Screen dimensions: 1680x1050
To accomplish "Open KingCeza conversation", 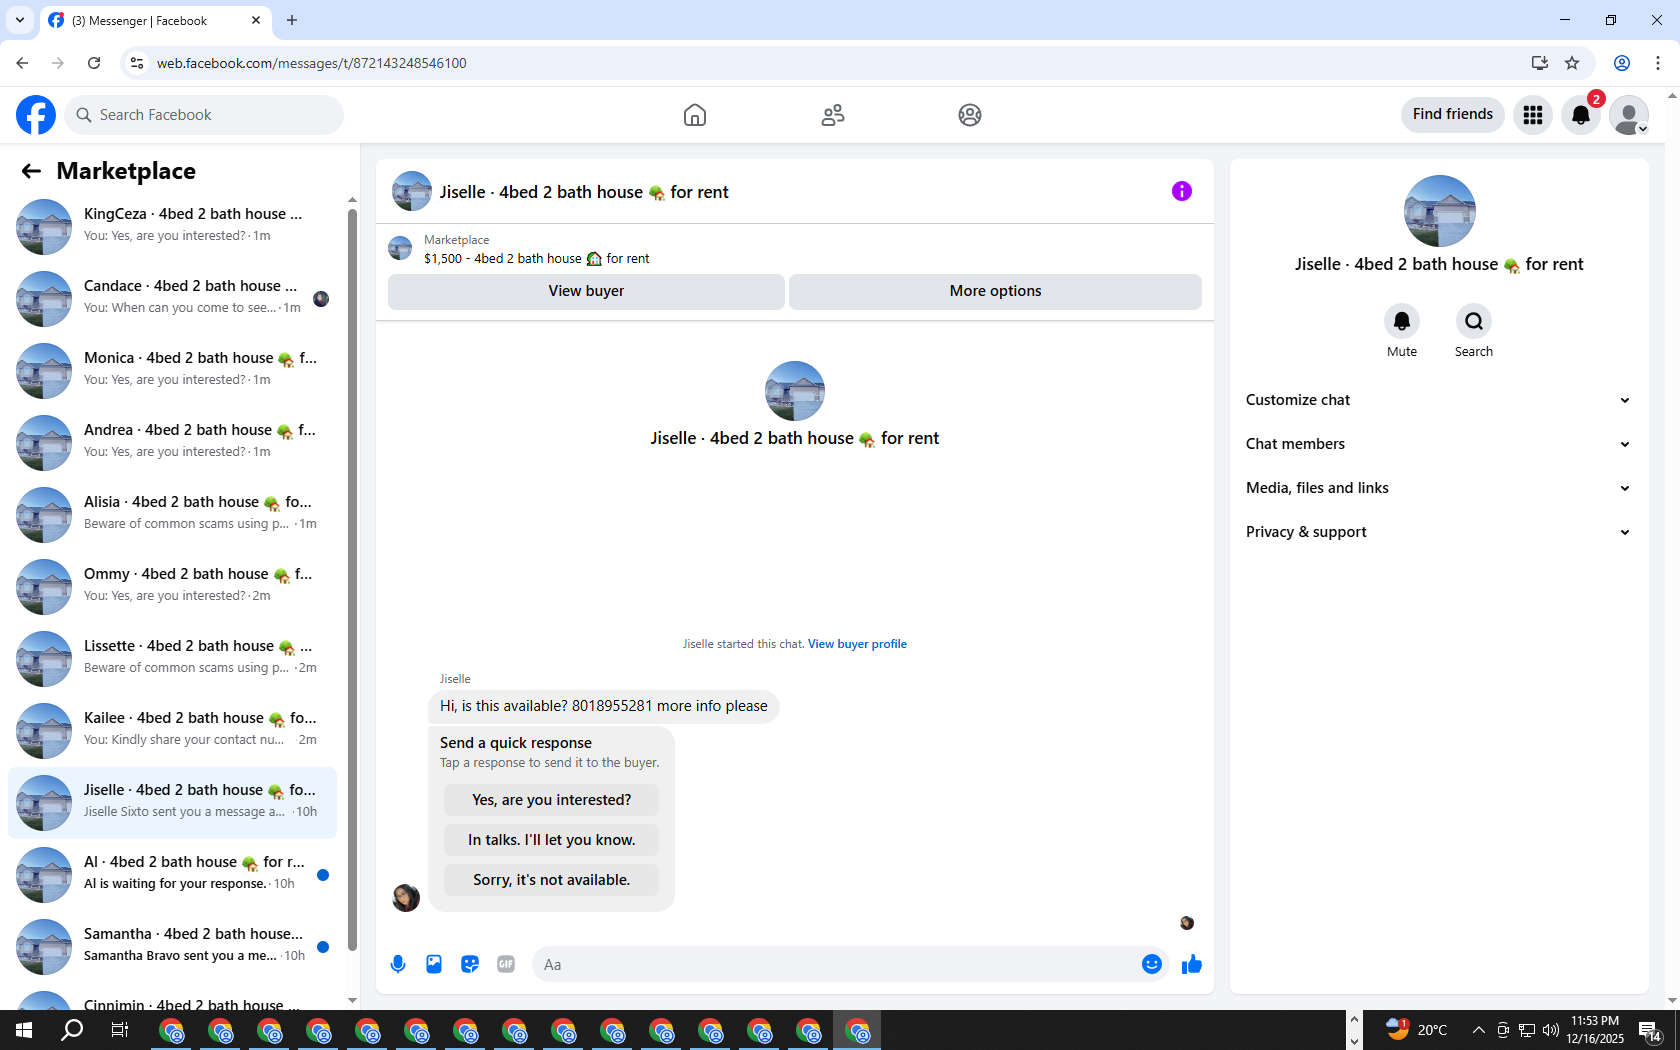I will pos(172,226).
